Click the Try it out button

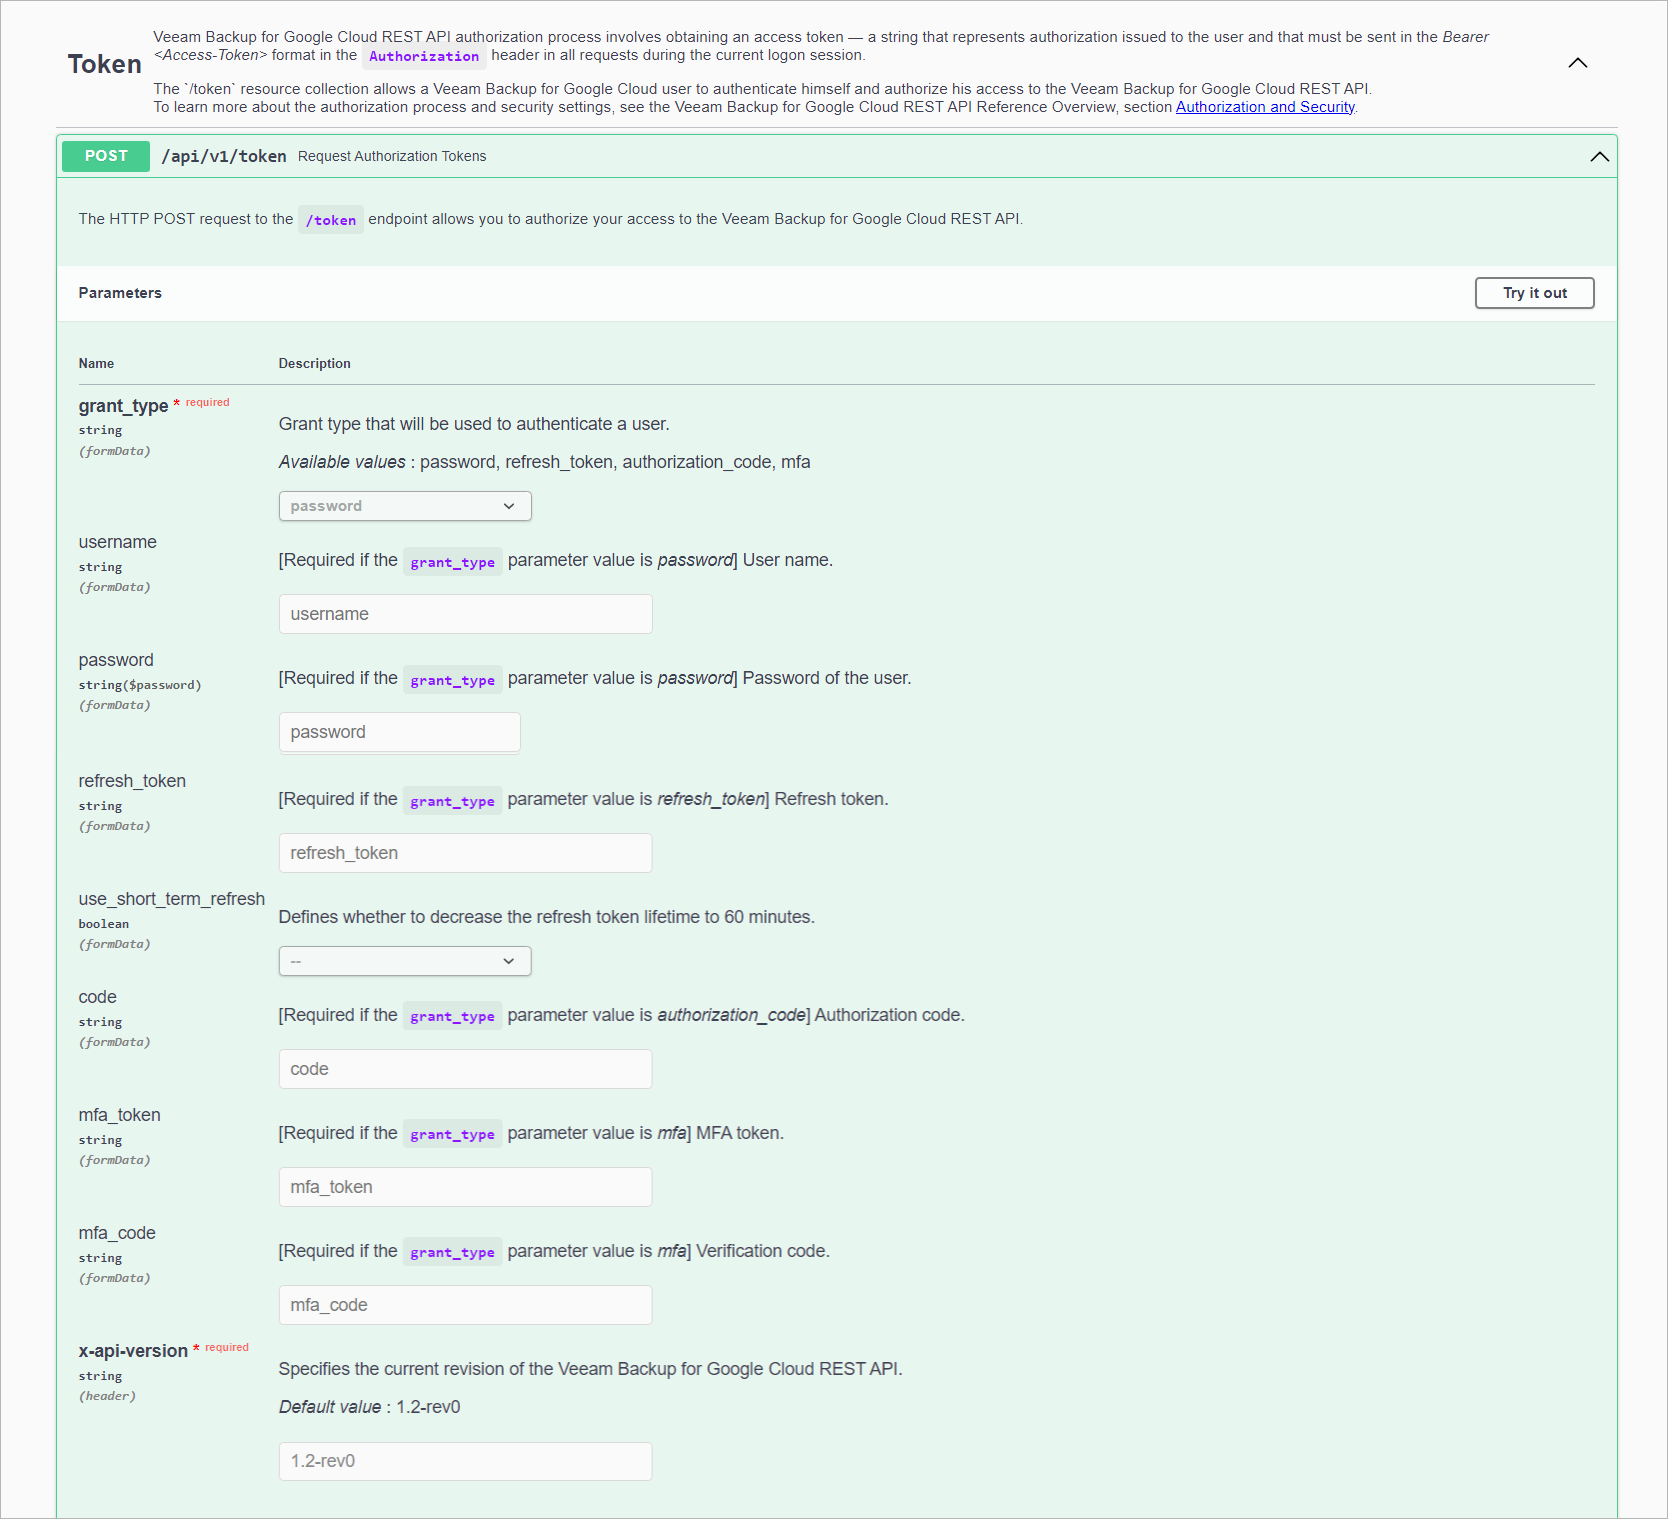[x=1535, y=293]
